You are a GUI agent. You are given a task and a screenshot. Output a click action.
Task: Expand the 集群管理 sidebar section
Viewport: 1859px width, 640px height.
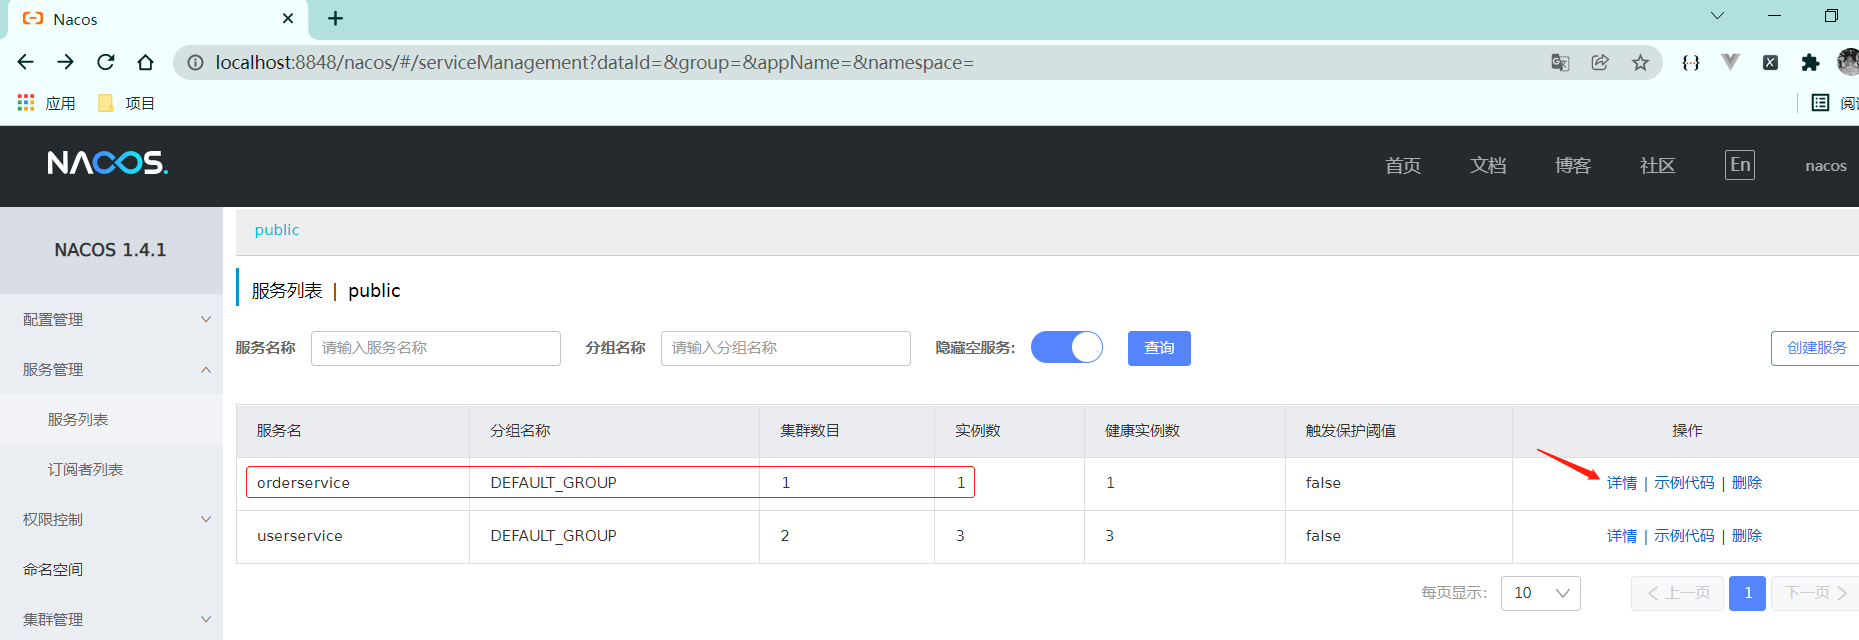click(x=111, y=619)
